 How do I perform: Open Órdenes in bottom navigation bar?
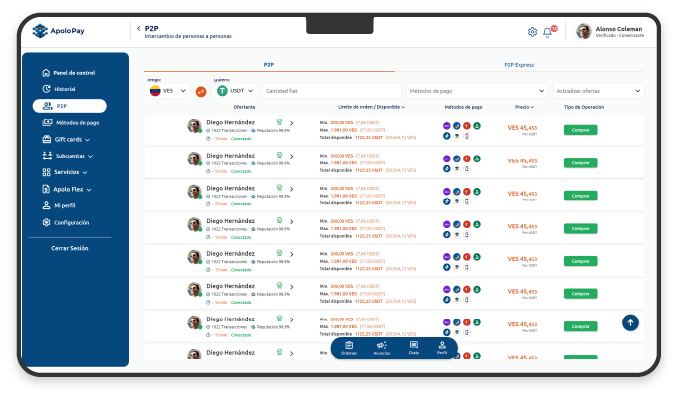click(x=349, y=348)
